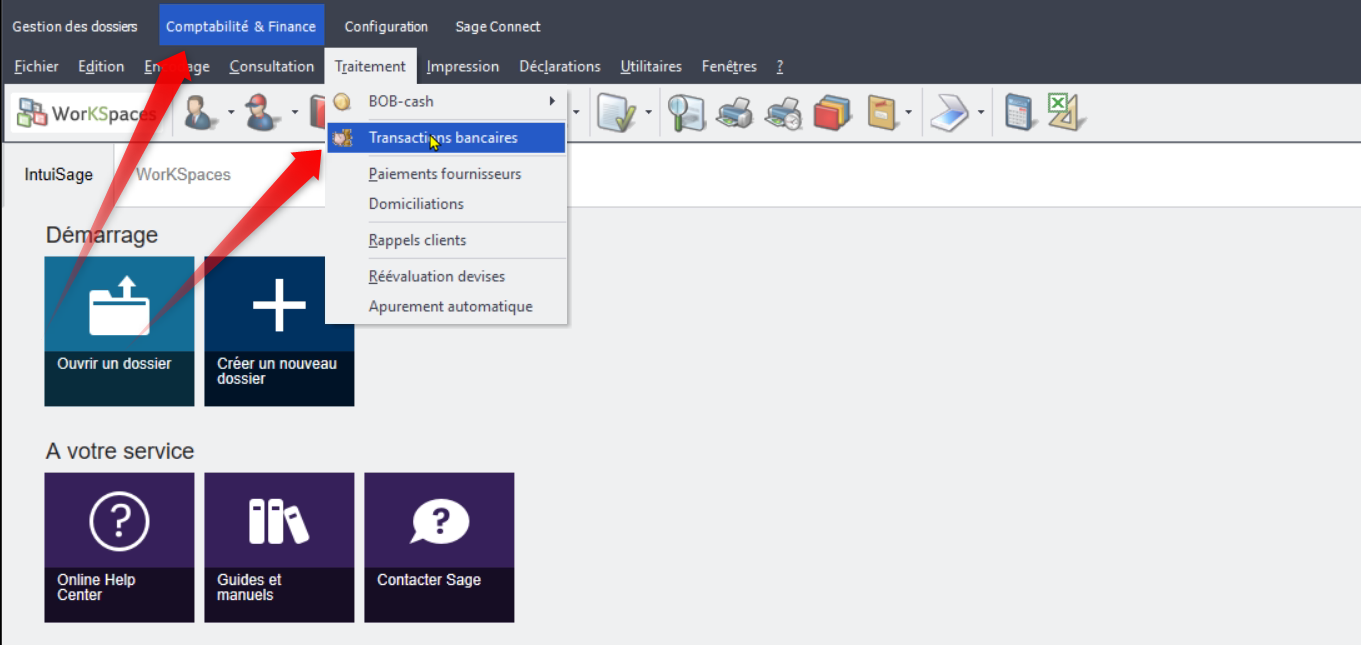The height and width of the screenshot is (645, 1361).
Task: Click the orange notebook icon
Action: coord(882,113)
